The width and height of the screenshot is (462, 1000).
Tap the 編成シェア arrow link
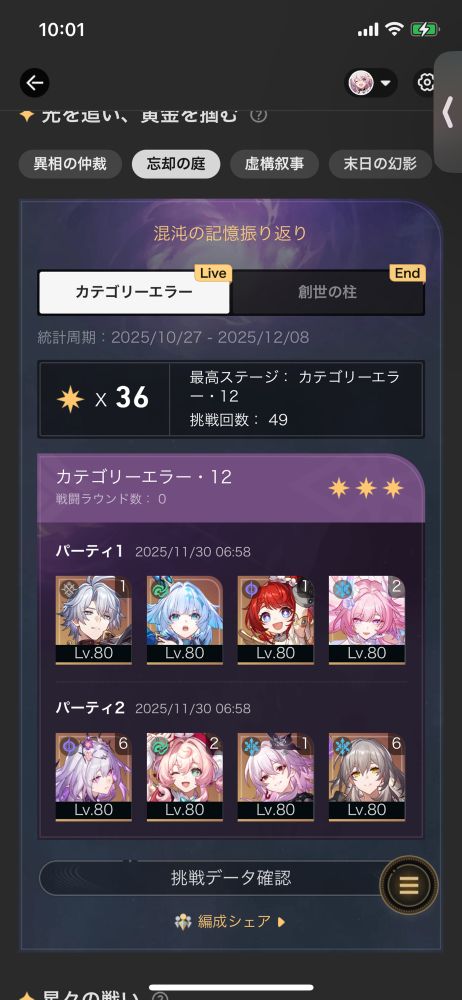(x=230, y=922)
